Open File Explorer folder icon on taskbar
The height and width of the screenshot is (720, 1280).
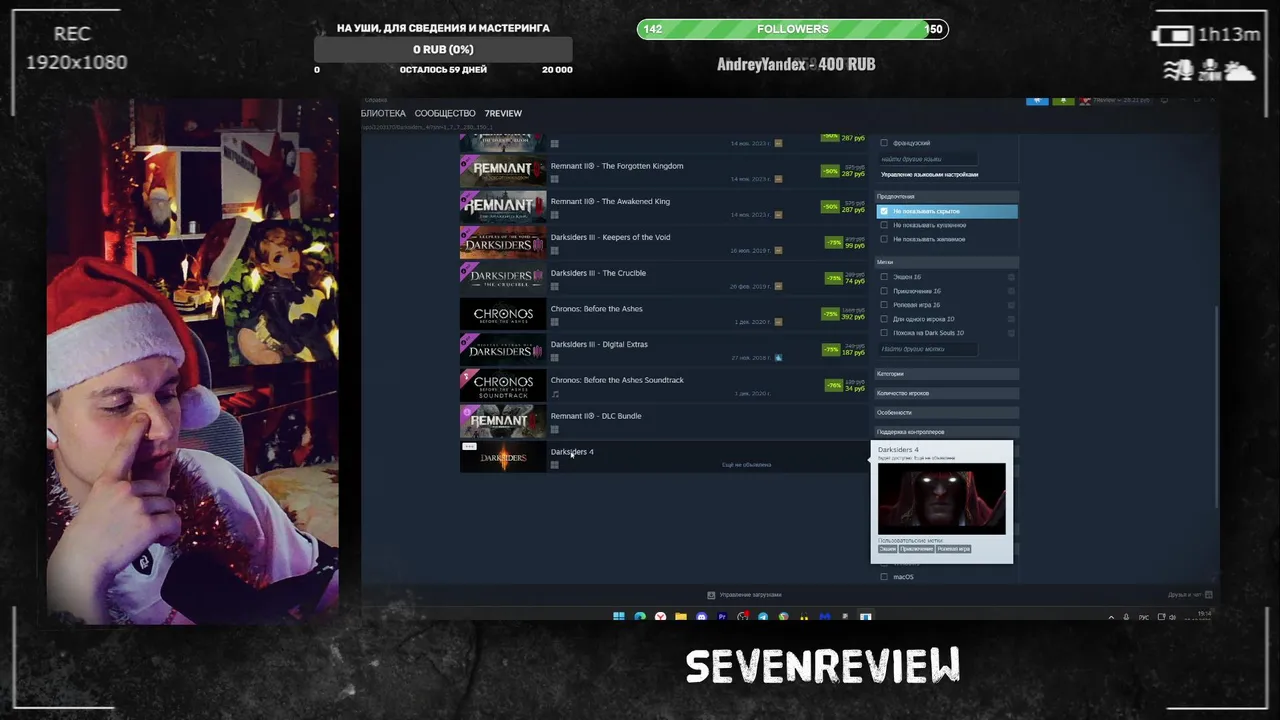tap(681, 617)
